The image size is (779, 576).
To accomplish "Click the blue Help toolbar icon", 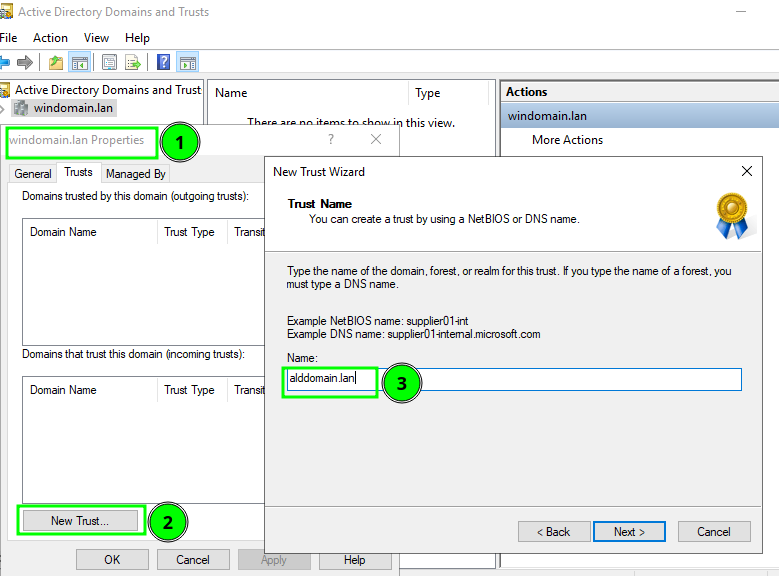I will (163, 63).
